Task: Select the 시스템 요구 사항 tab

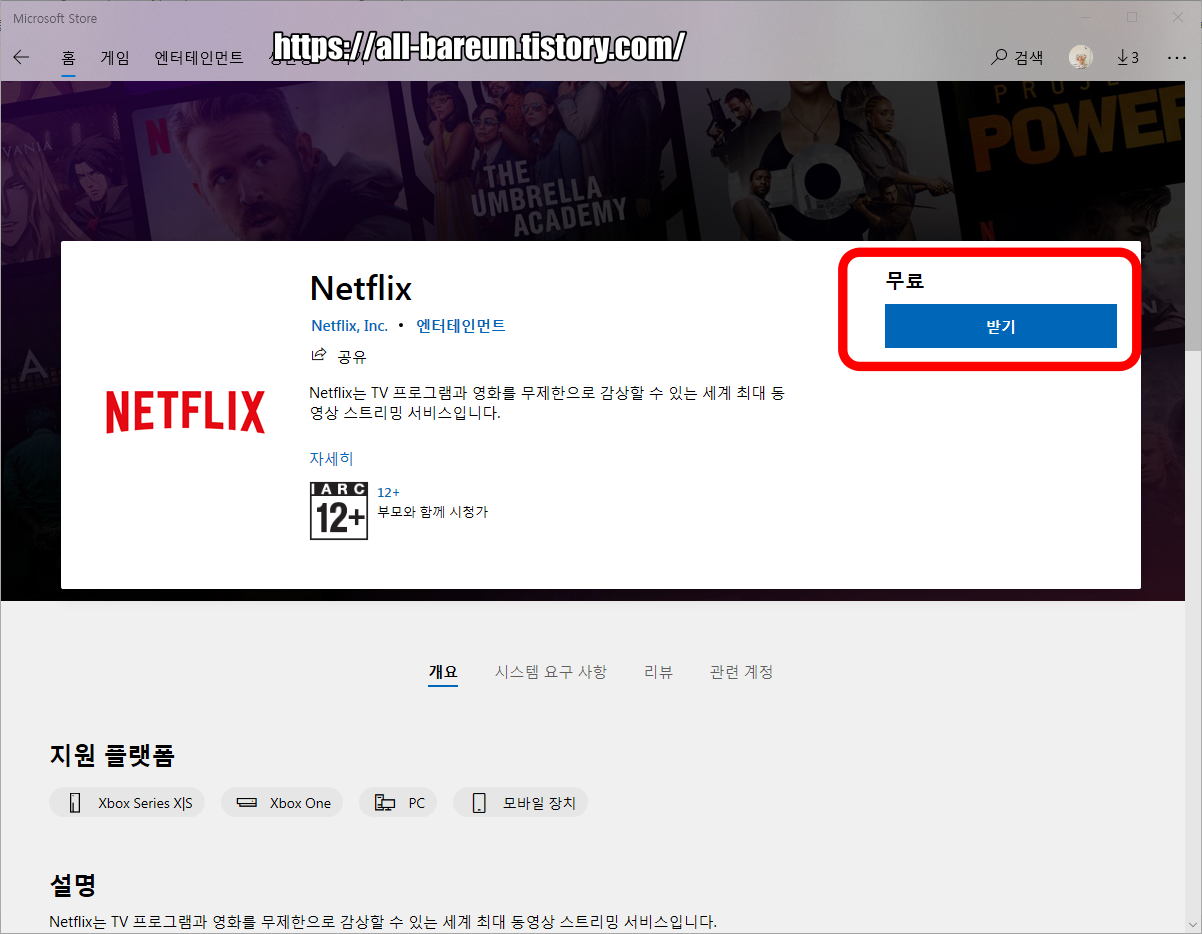Action: 551,672
